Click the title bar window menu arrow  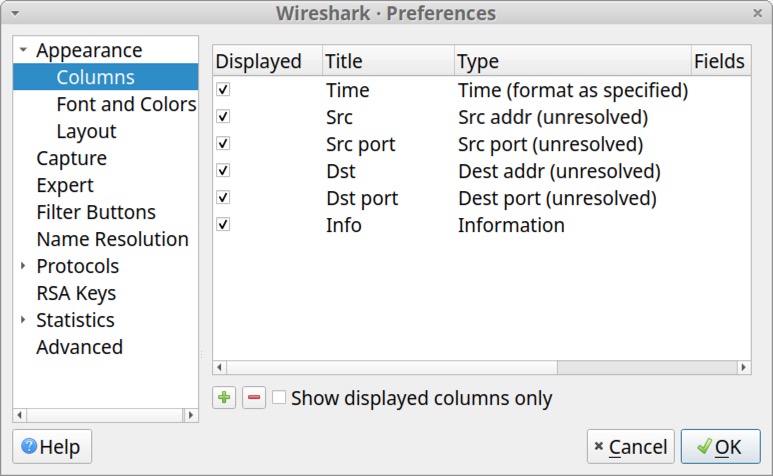15,13
